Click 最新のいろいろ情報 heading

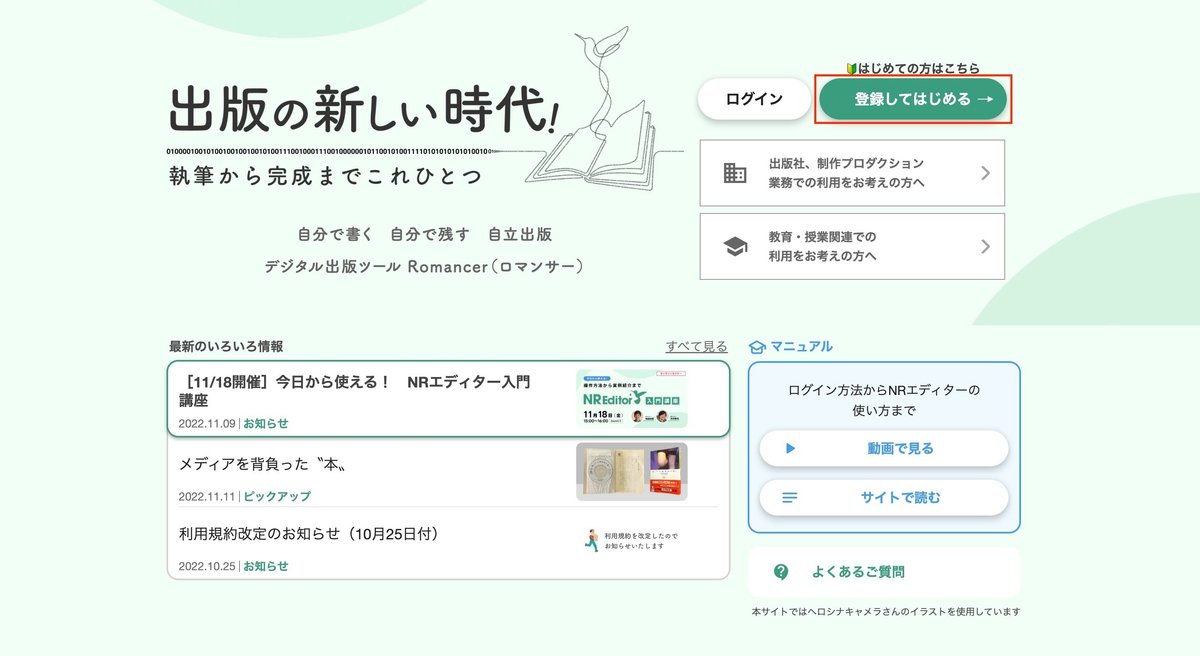click(x=226, y=346)
